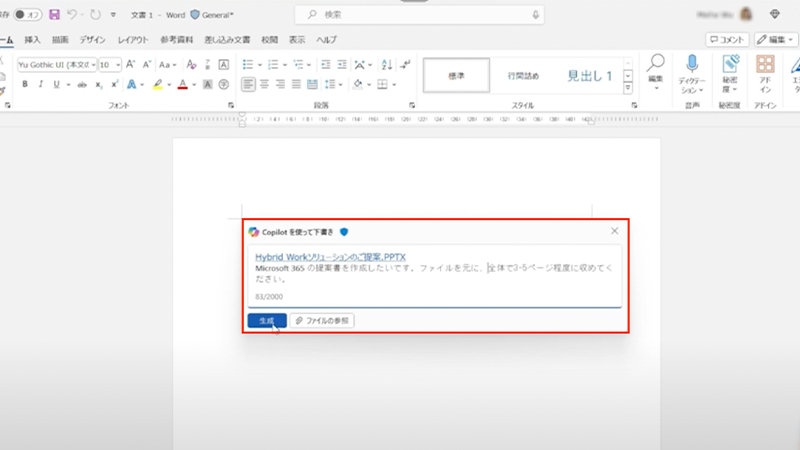Expand the Styles gallery more arrow

(628, 87)
